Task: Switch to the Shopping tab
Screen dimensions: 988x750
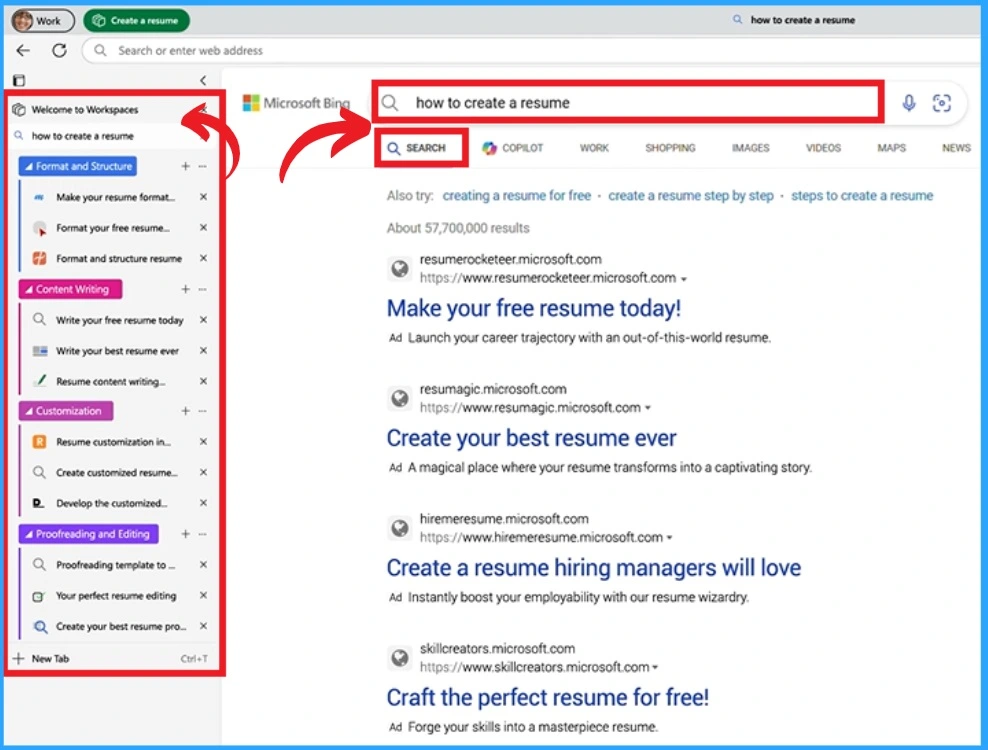Action: pyautogui.click(x=670, y=148)
